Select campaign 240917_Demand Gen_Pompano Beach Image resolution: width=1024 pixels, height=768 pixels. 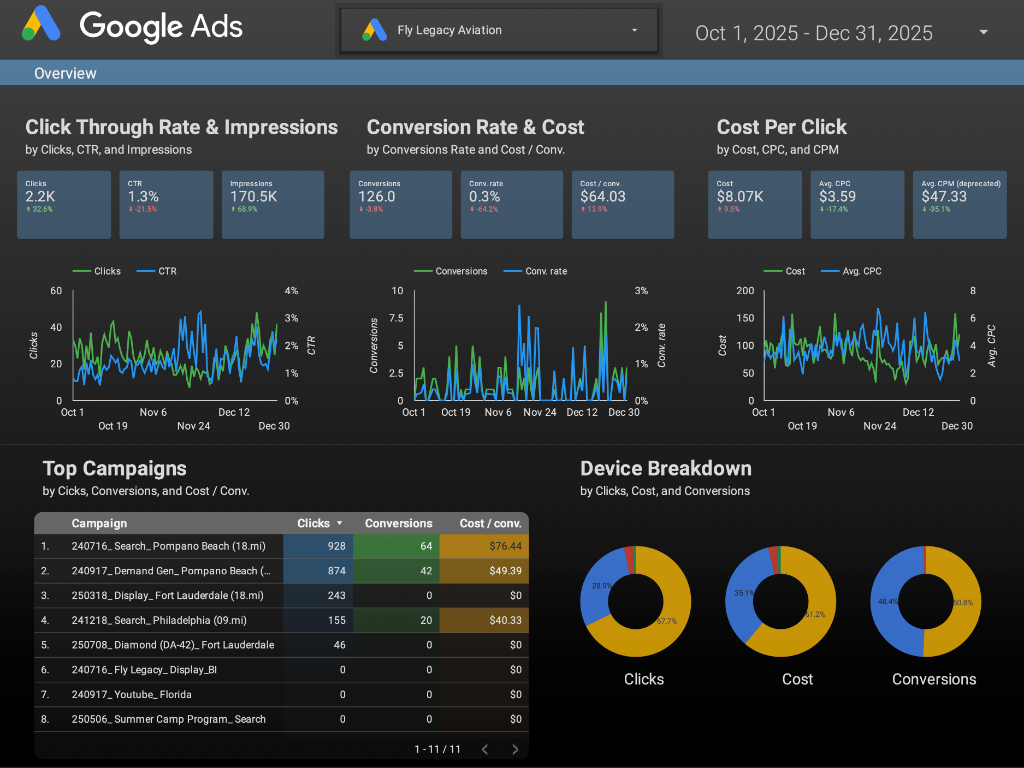[x=171, y=571]
